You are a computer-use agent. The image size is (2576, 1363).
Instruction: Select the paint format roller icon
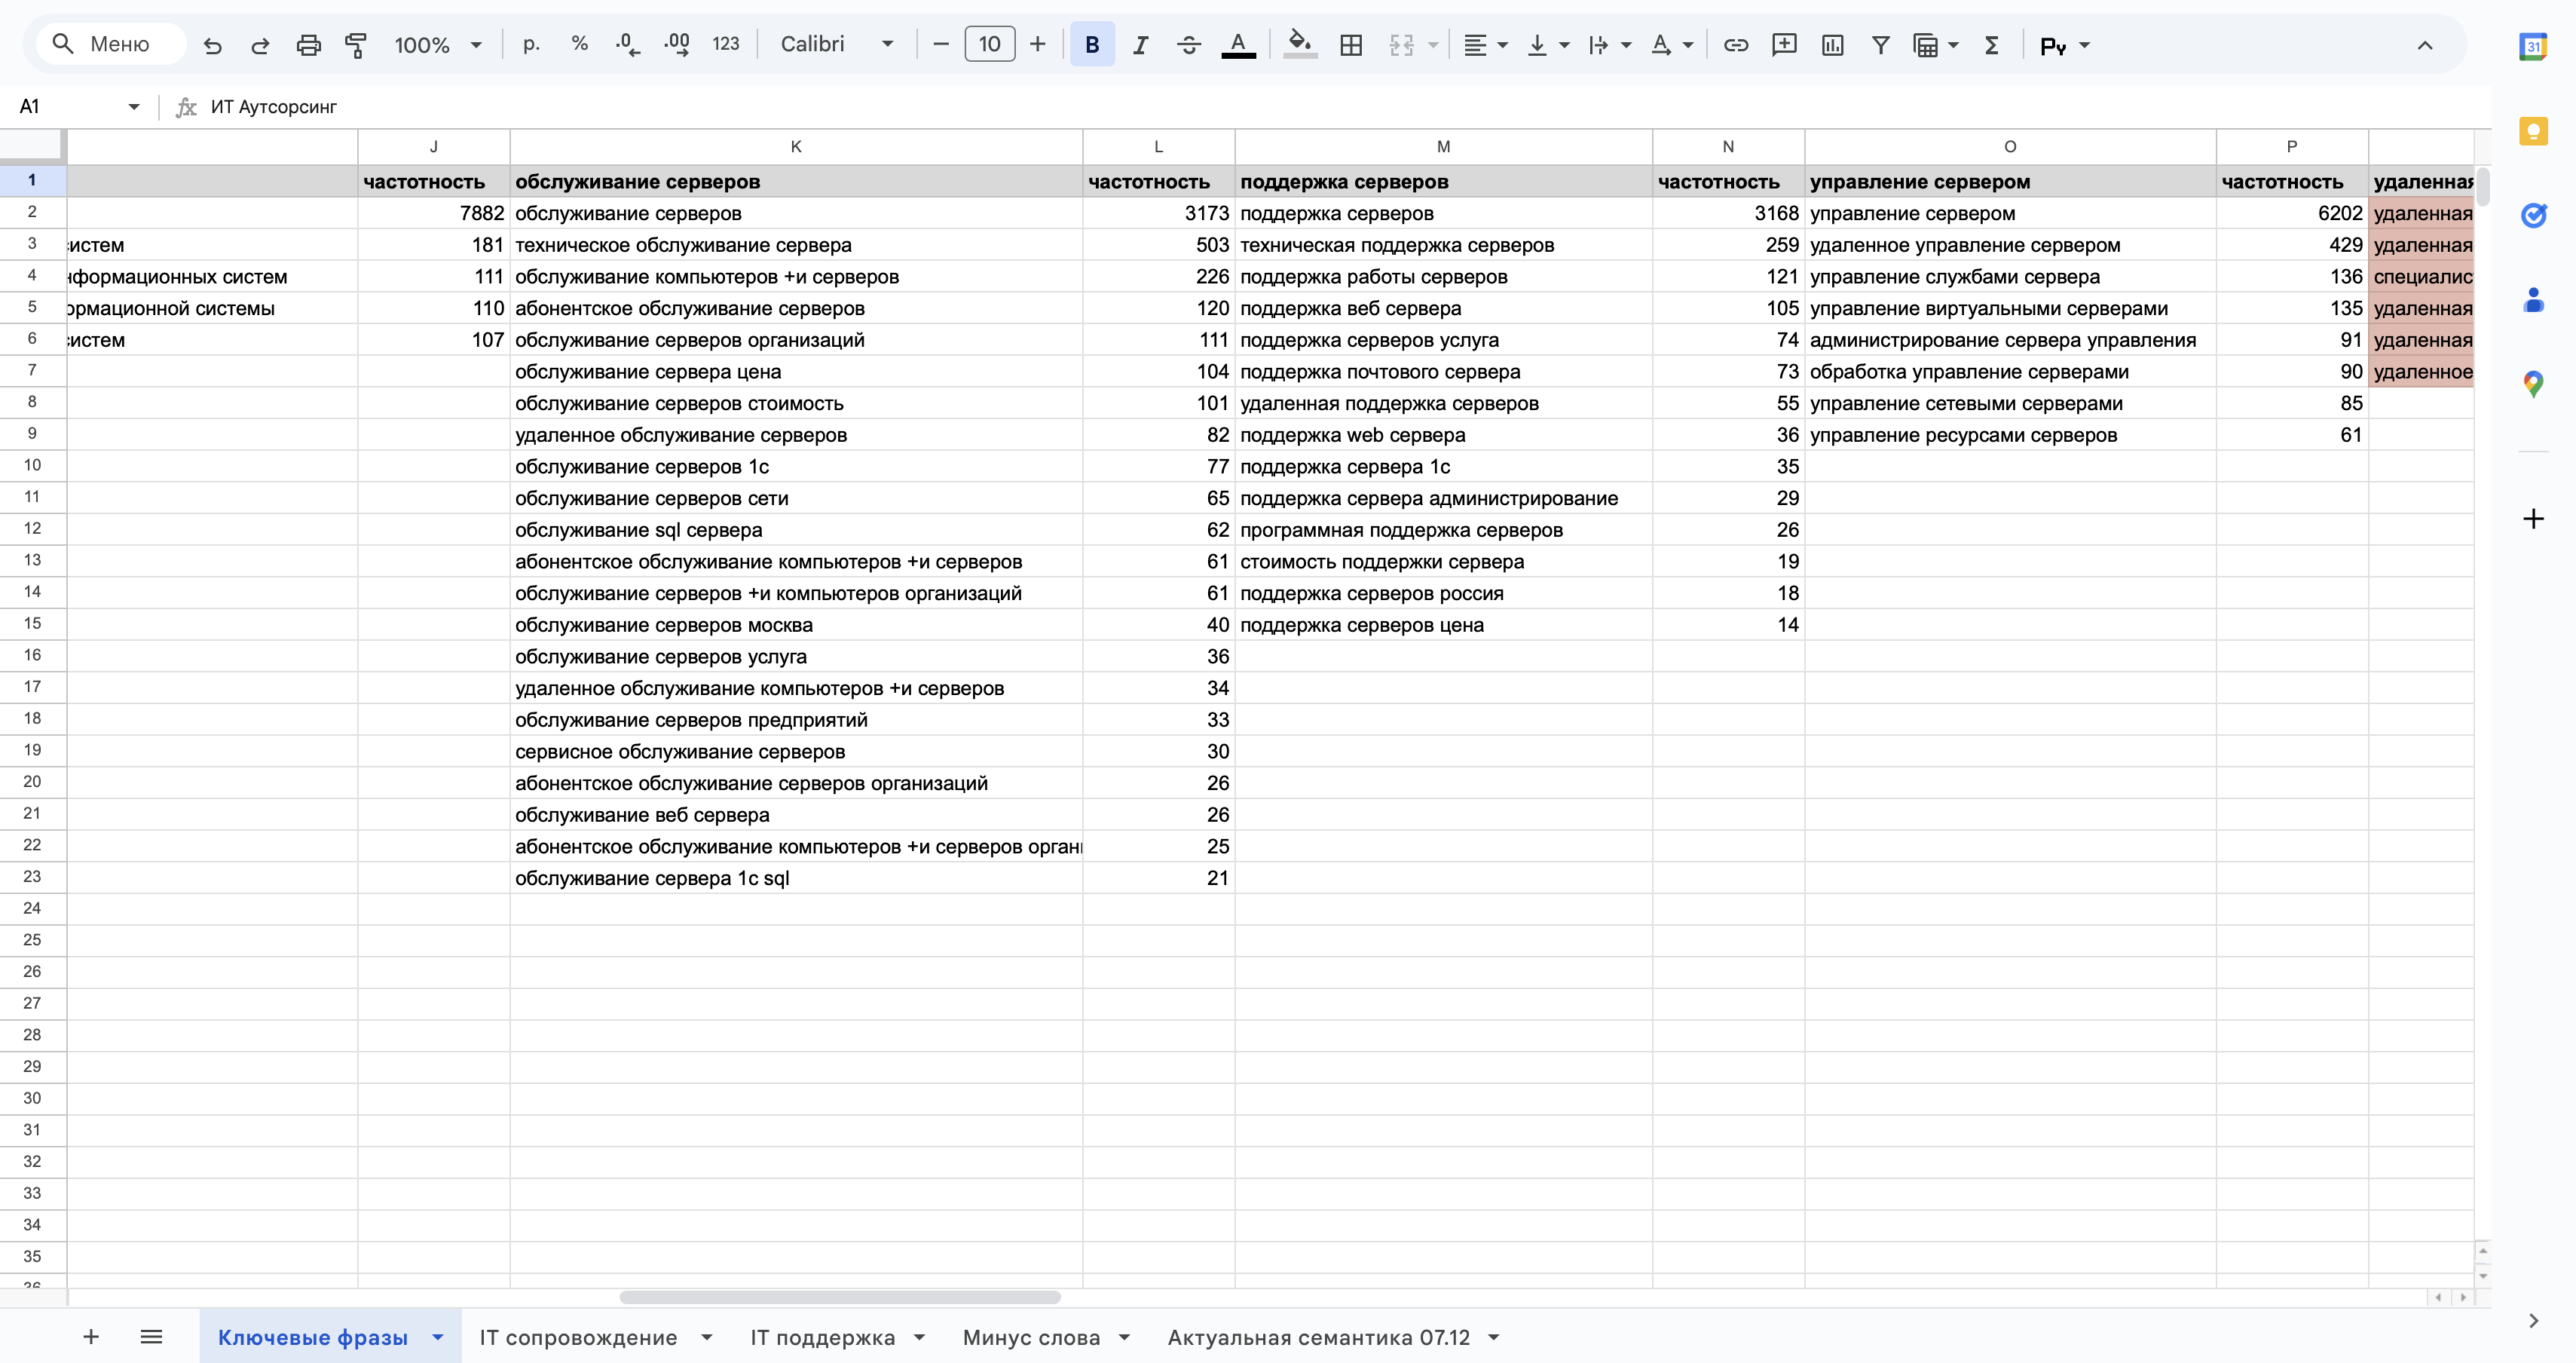(x=356, y=45)
